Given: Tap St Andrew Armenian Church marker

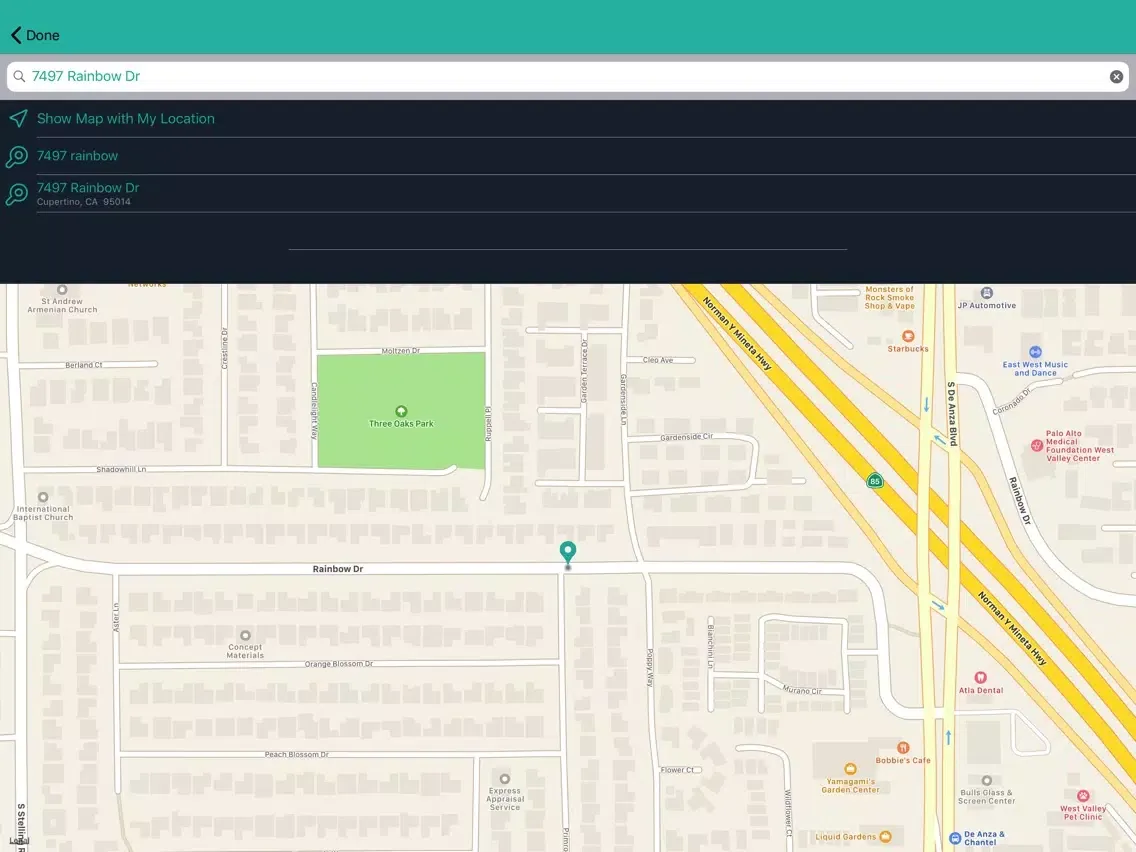Looking at the screenshot, I should pyautogui.click(x=62, y=290).
